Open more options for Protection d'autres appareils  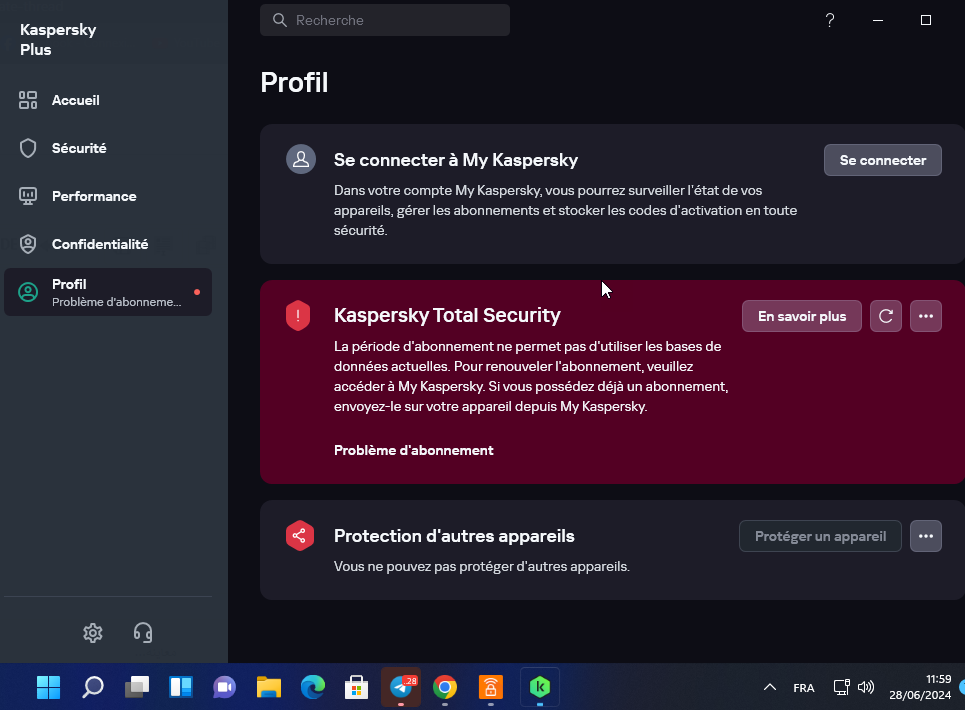pos(926,536)
